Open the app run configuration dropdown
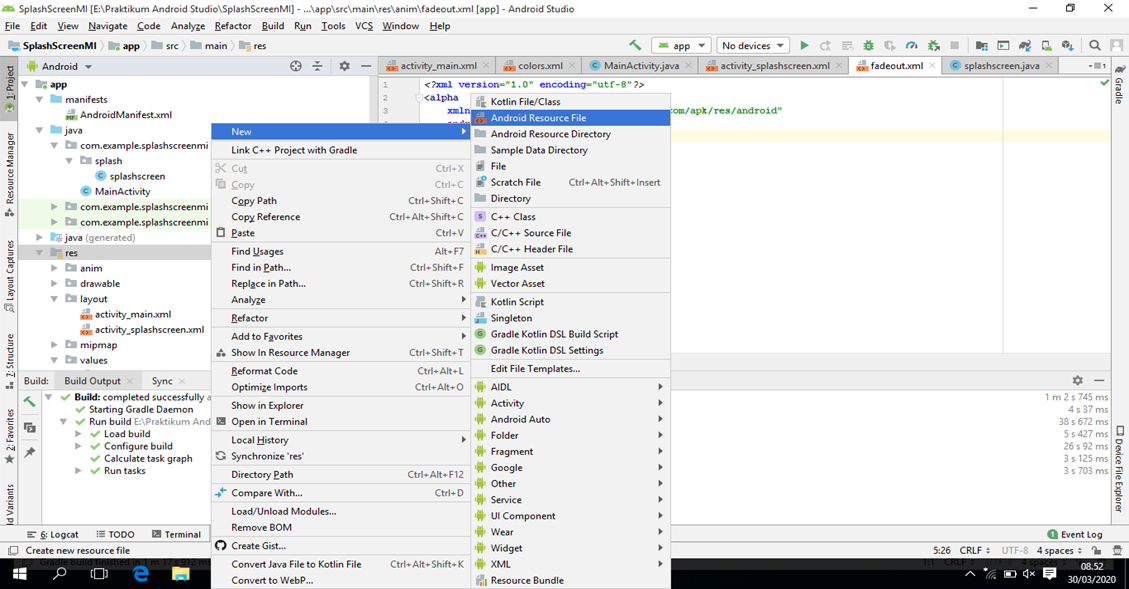The image size is (1129, 589). tap(682, 45)
